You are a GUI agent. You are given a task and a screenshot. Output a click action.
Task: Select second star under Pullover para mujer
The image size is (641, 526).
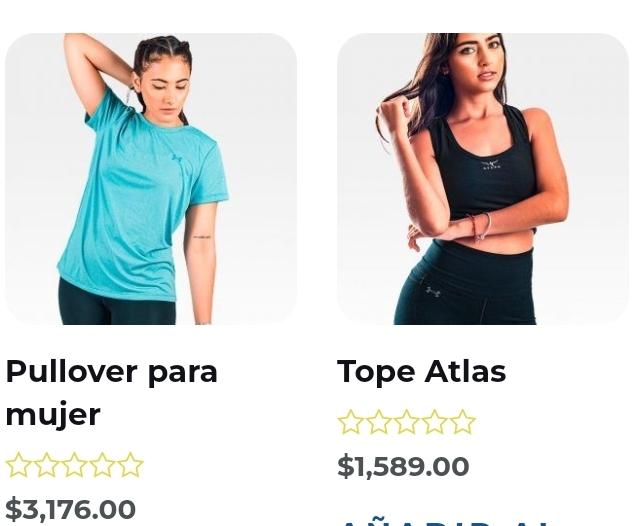point(47,465)
